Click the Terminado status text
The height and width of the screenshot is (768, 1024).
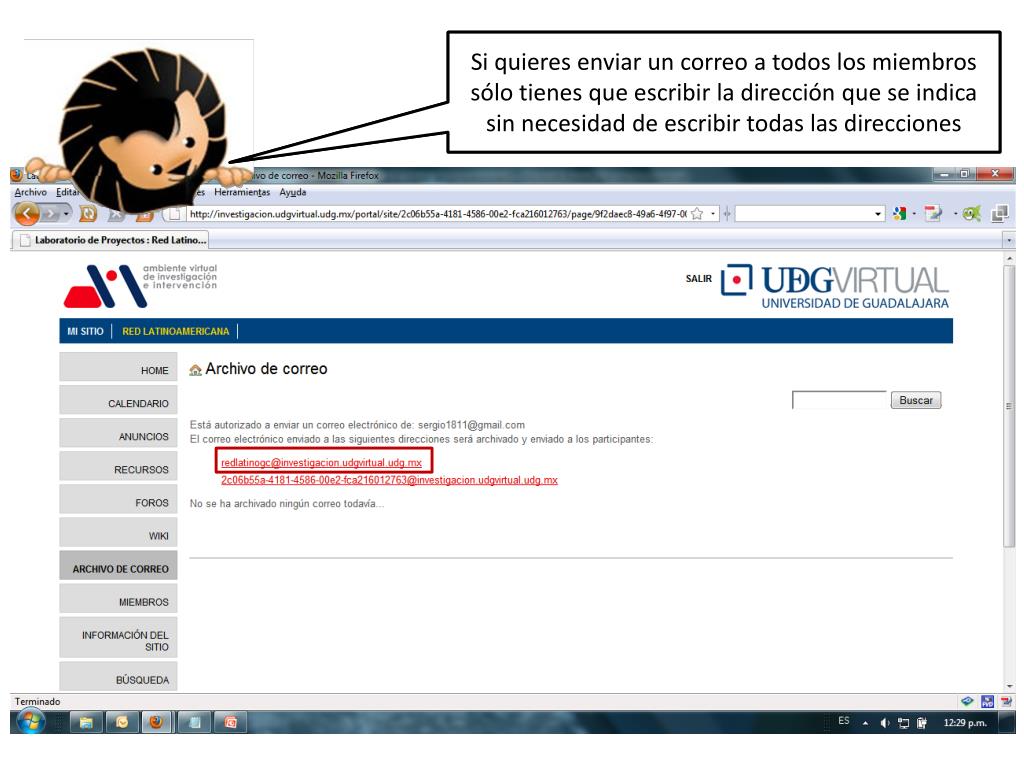tap(37, 701)
